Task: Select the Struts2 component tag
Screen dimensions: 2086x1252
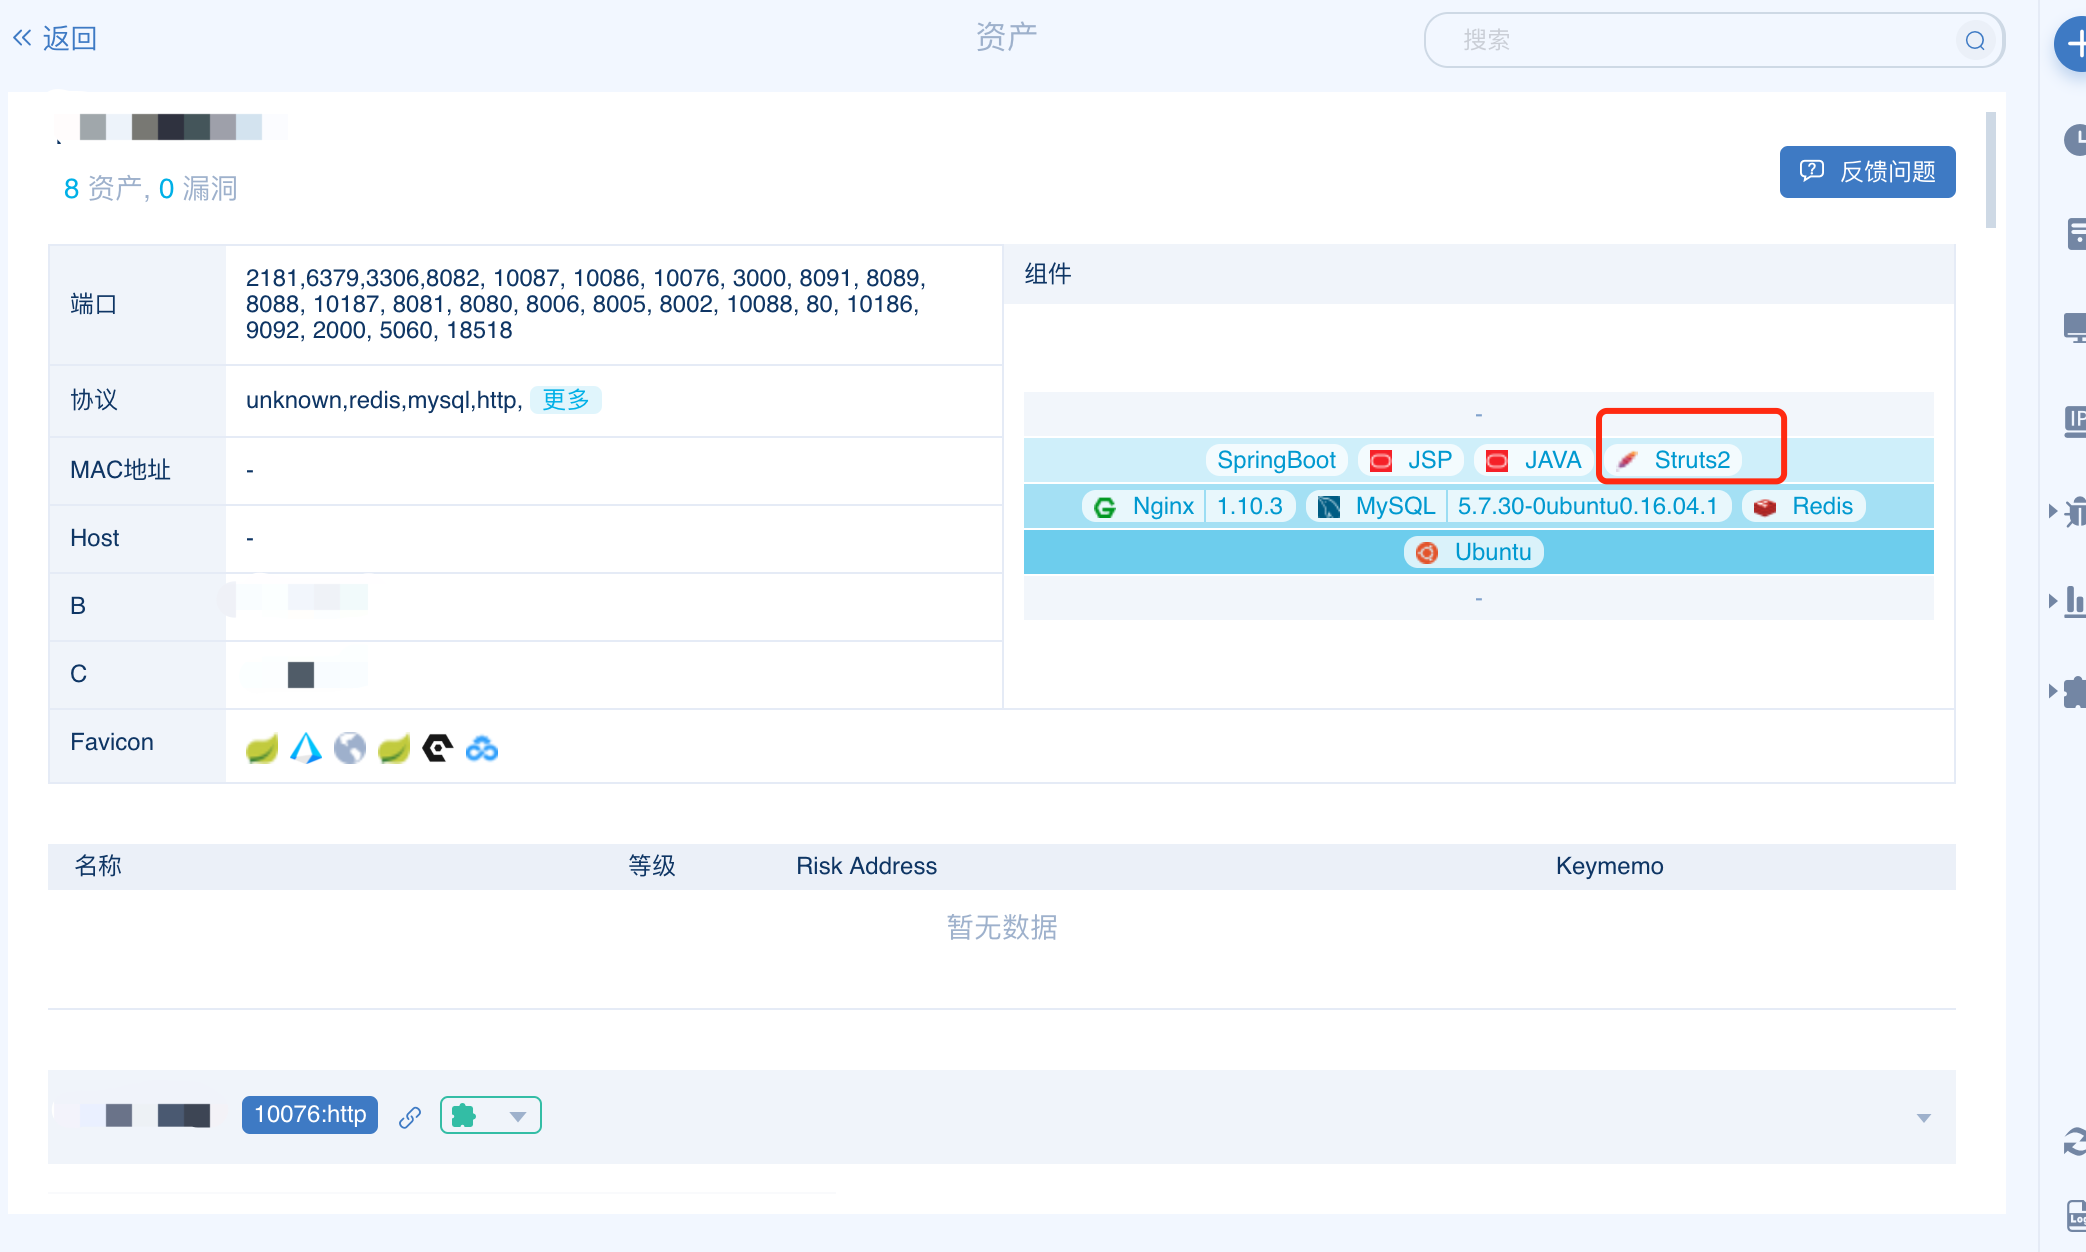Action: 1673,460
